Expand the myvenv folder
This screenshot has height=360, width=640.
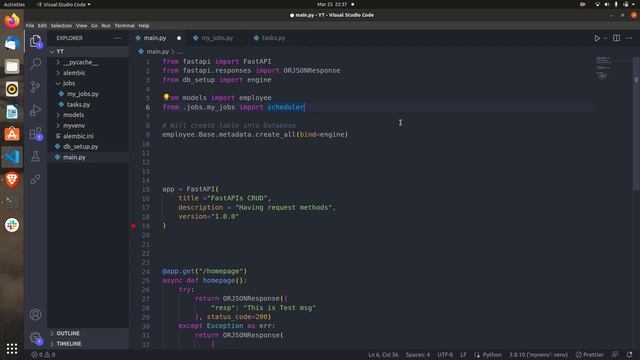click(88, 126)
